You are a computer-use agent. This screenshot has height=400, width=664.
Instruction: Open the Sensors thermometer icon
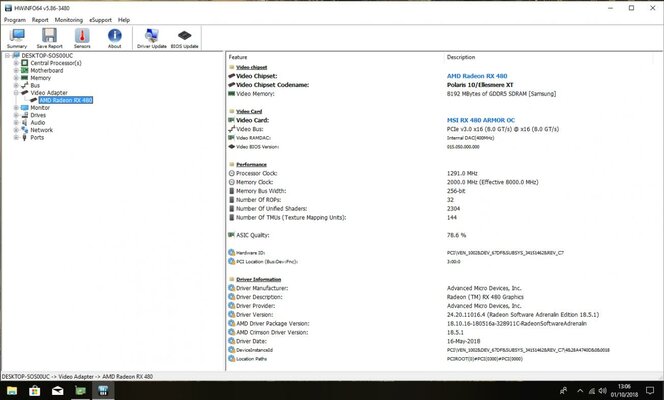click(x=82, y=37)
